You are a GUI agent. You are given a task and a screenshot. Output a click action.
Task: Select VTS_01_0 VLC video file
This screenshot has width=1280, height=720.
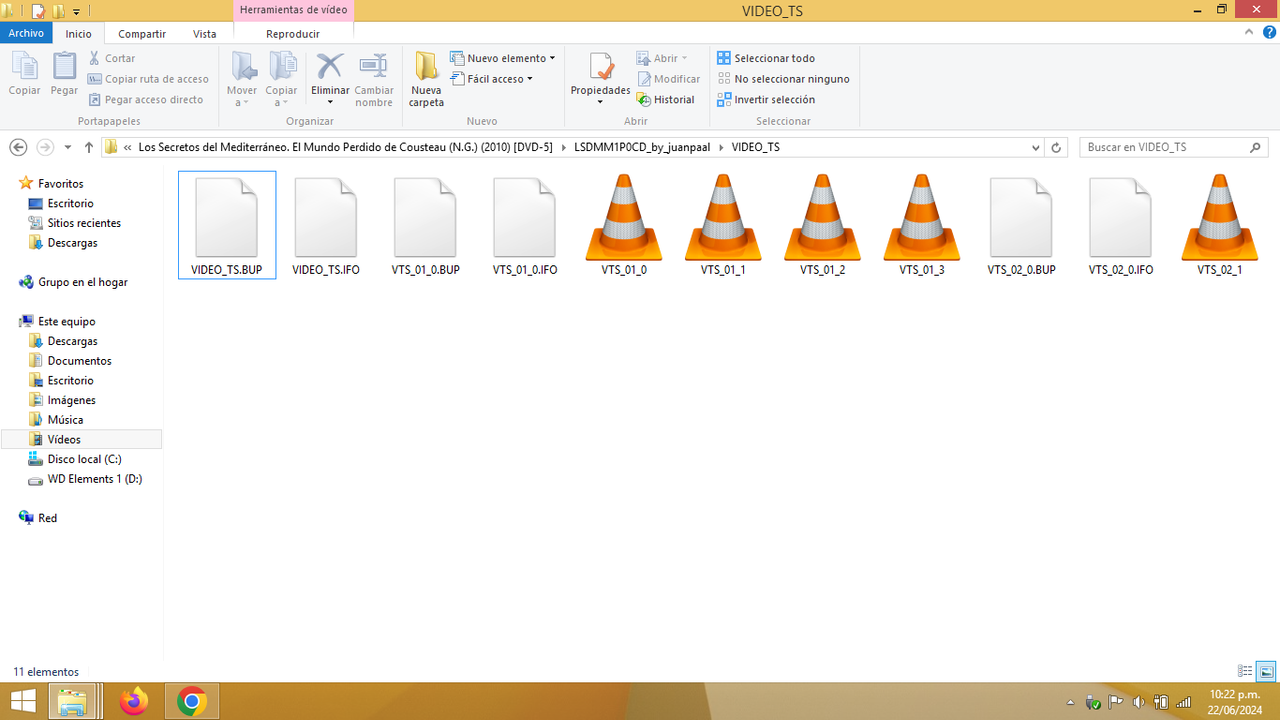pos(623,225)
